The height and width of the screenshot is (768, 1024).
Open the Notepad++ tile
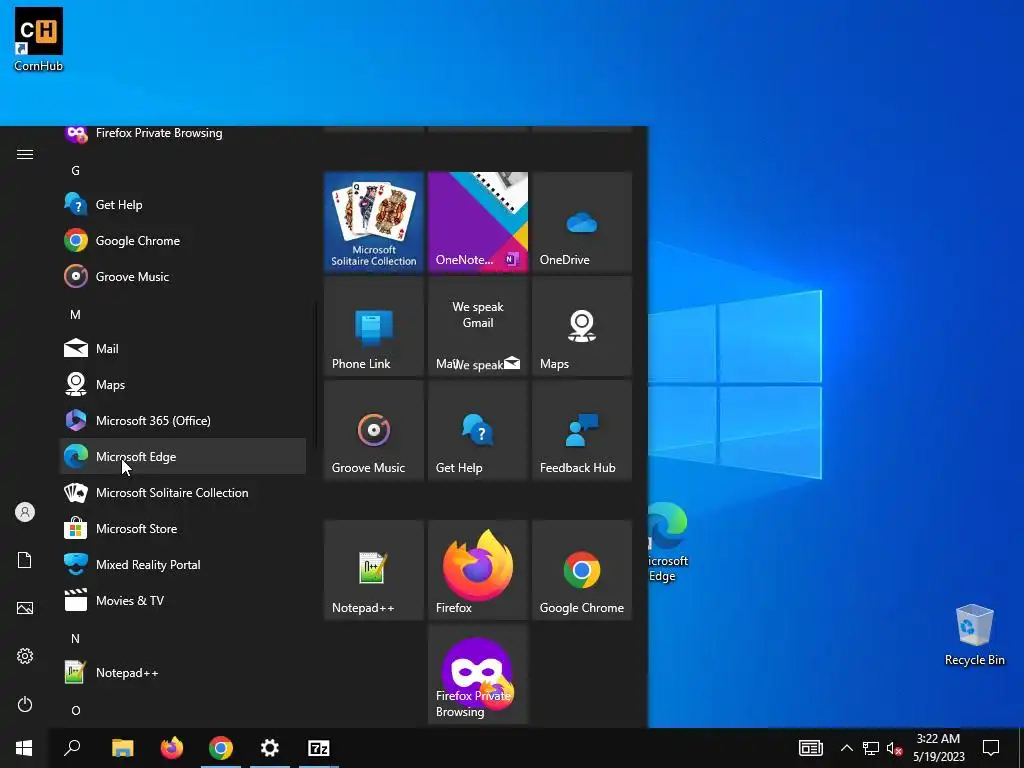(374, 570)
